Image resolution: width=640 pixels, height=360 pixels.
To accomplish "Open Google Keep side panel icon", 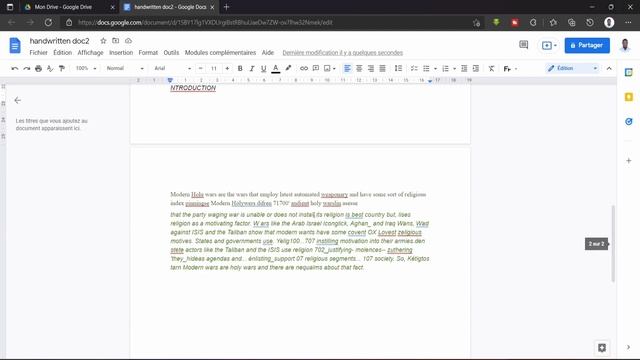I will pyautogui.click(x=629, y=97).
